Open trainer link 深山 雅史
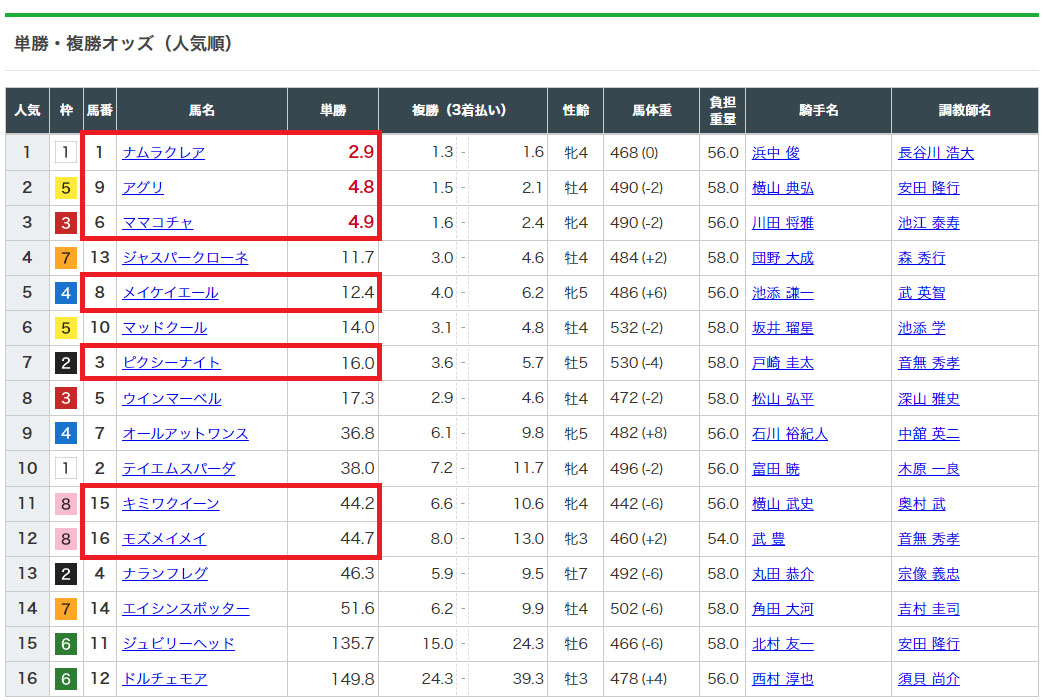Image resolution: width=1043 pixels, height=700 pixels. 929,398
